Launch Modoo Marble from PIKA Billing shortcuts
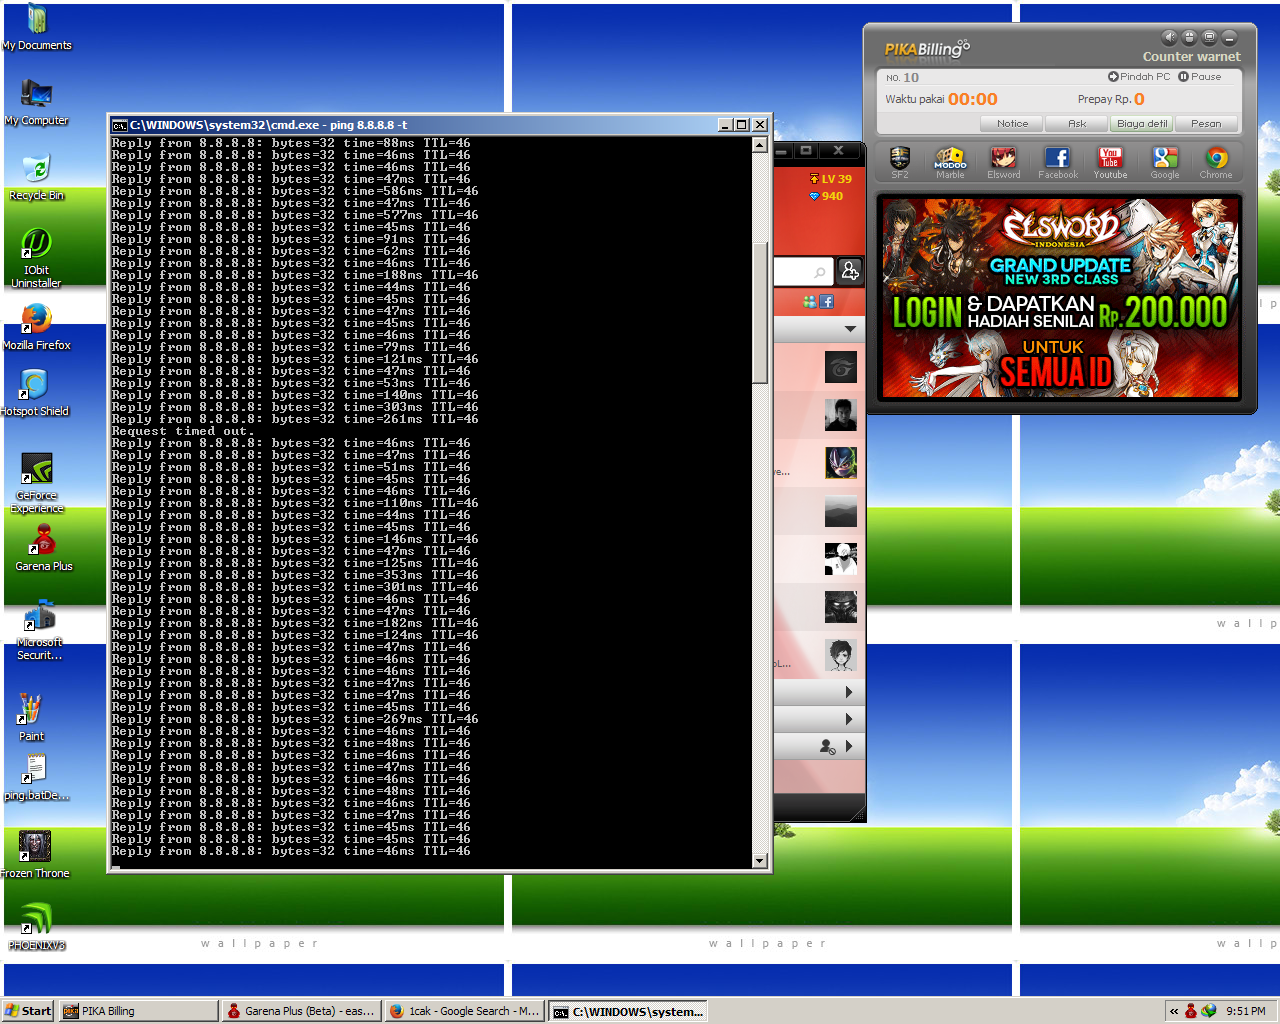This screenshot has height=1024, width=1280. [950, 162]
